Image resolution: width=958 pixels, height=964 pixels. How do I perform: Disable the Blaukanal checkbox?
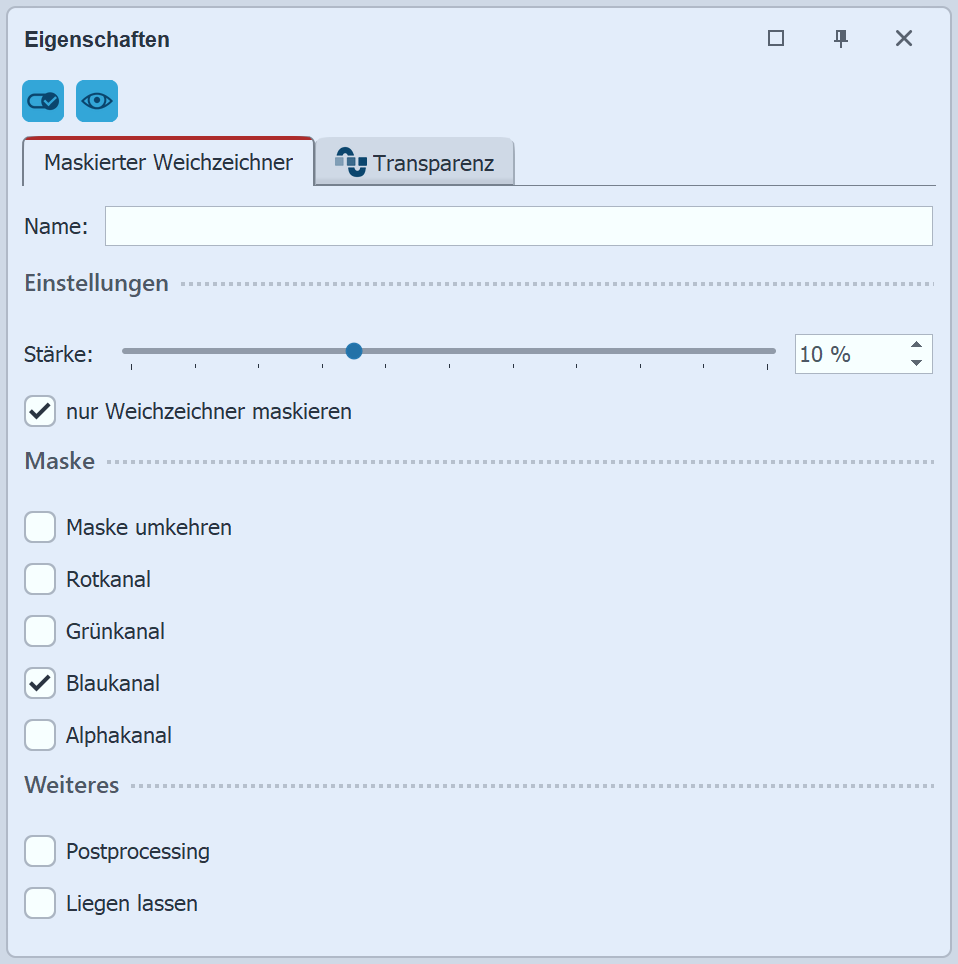click(x=40, y=684)
